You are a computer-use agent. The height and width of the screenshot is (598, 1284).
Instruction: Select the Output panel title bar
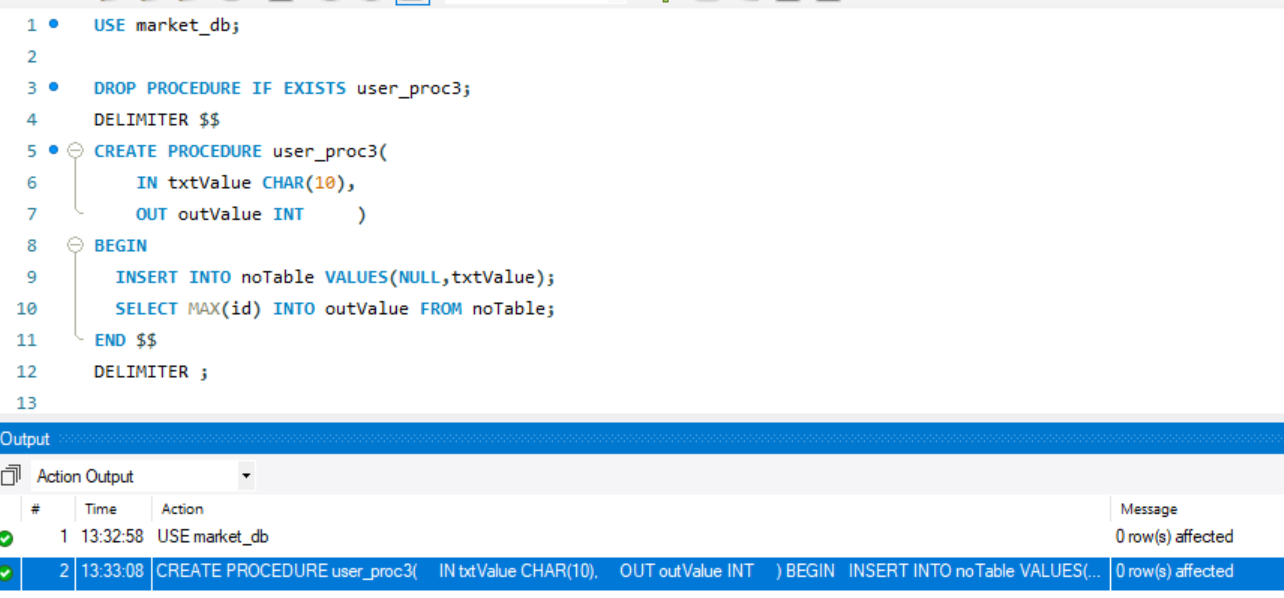point(642,439)
